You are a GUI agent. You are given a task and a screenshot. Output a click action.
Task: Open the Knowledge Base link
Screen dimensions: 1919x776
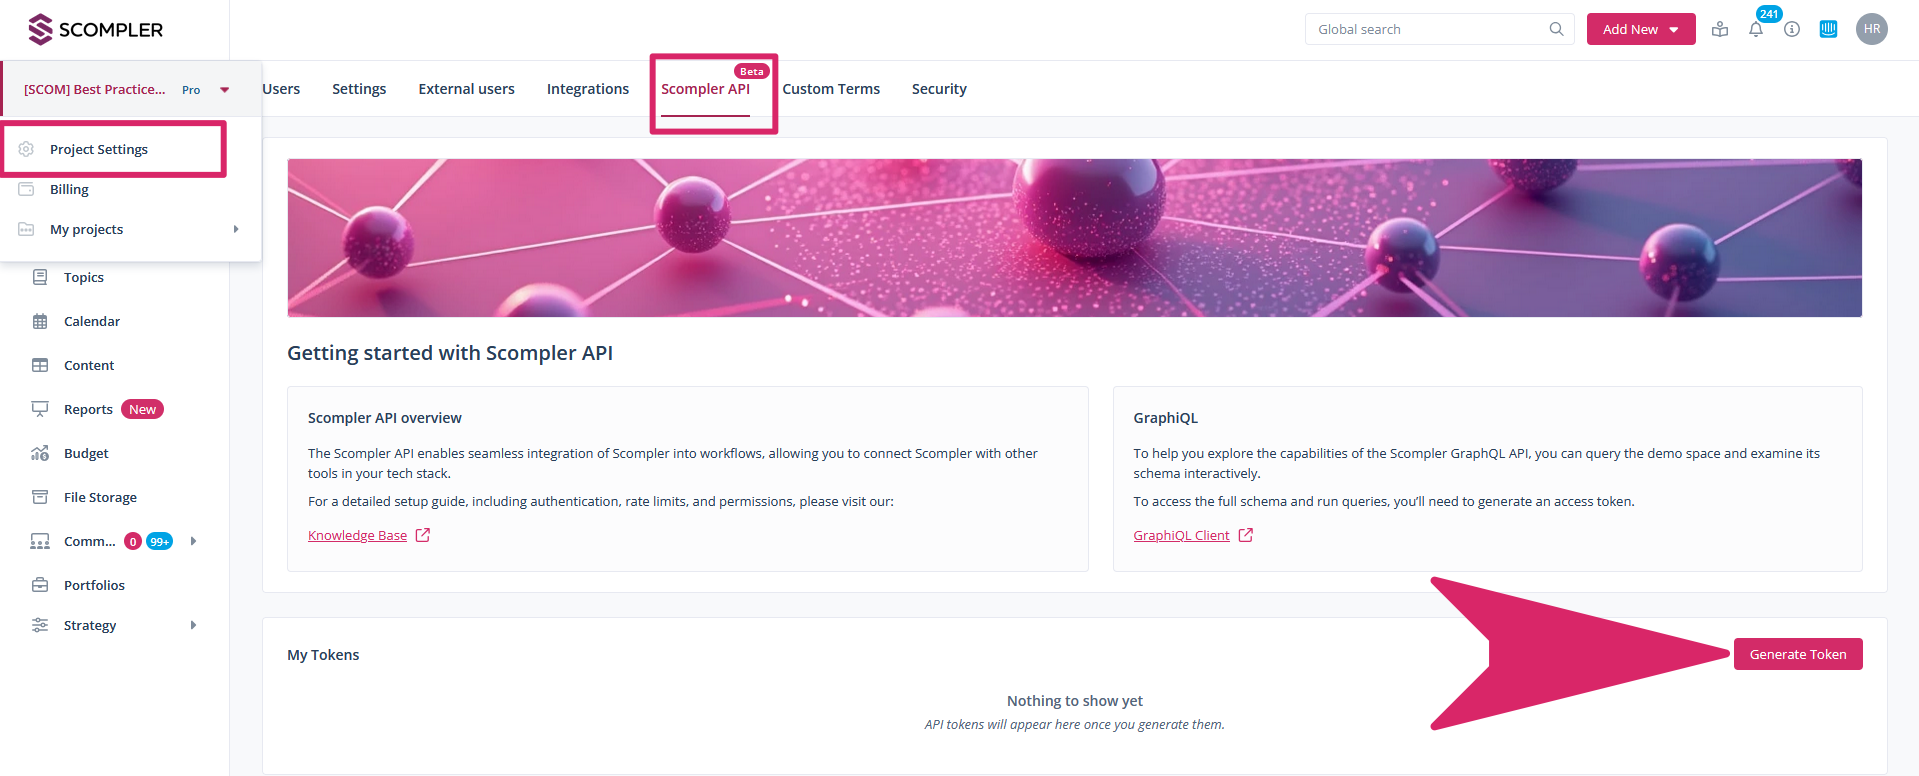357,536
